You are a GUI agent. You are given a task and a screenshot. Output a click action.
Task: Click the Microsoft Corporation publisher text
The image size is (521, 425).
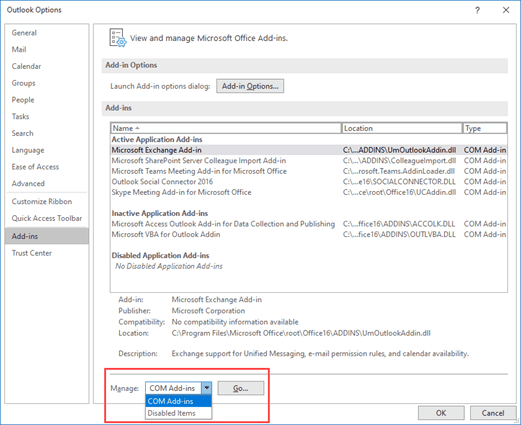(208, 311)
